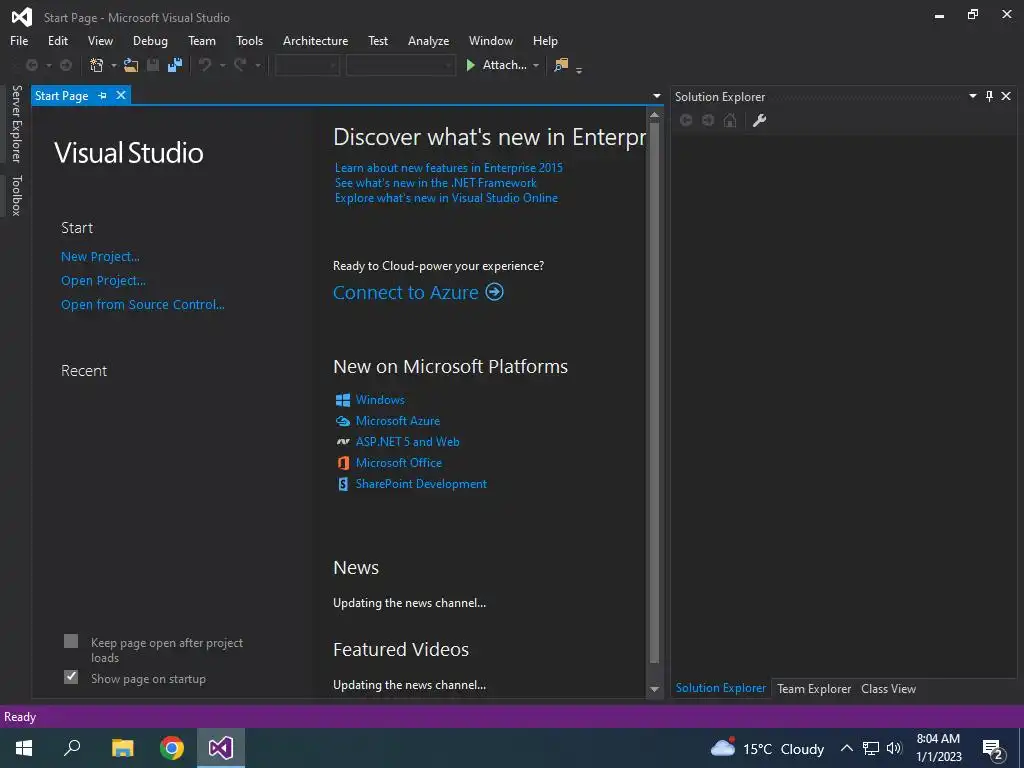
Task: Click the Solution Explorer Forward icon
Action: (708, 120)
